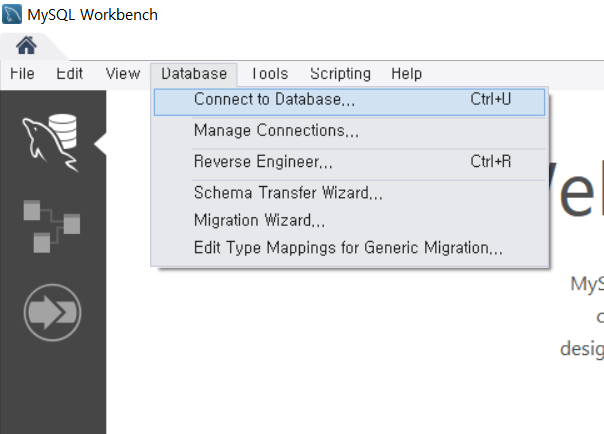This screenshot has width=604, height=434.
Task: Choose Connect to Database… menu entry
Action: [x=349, y=102]
